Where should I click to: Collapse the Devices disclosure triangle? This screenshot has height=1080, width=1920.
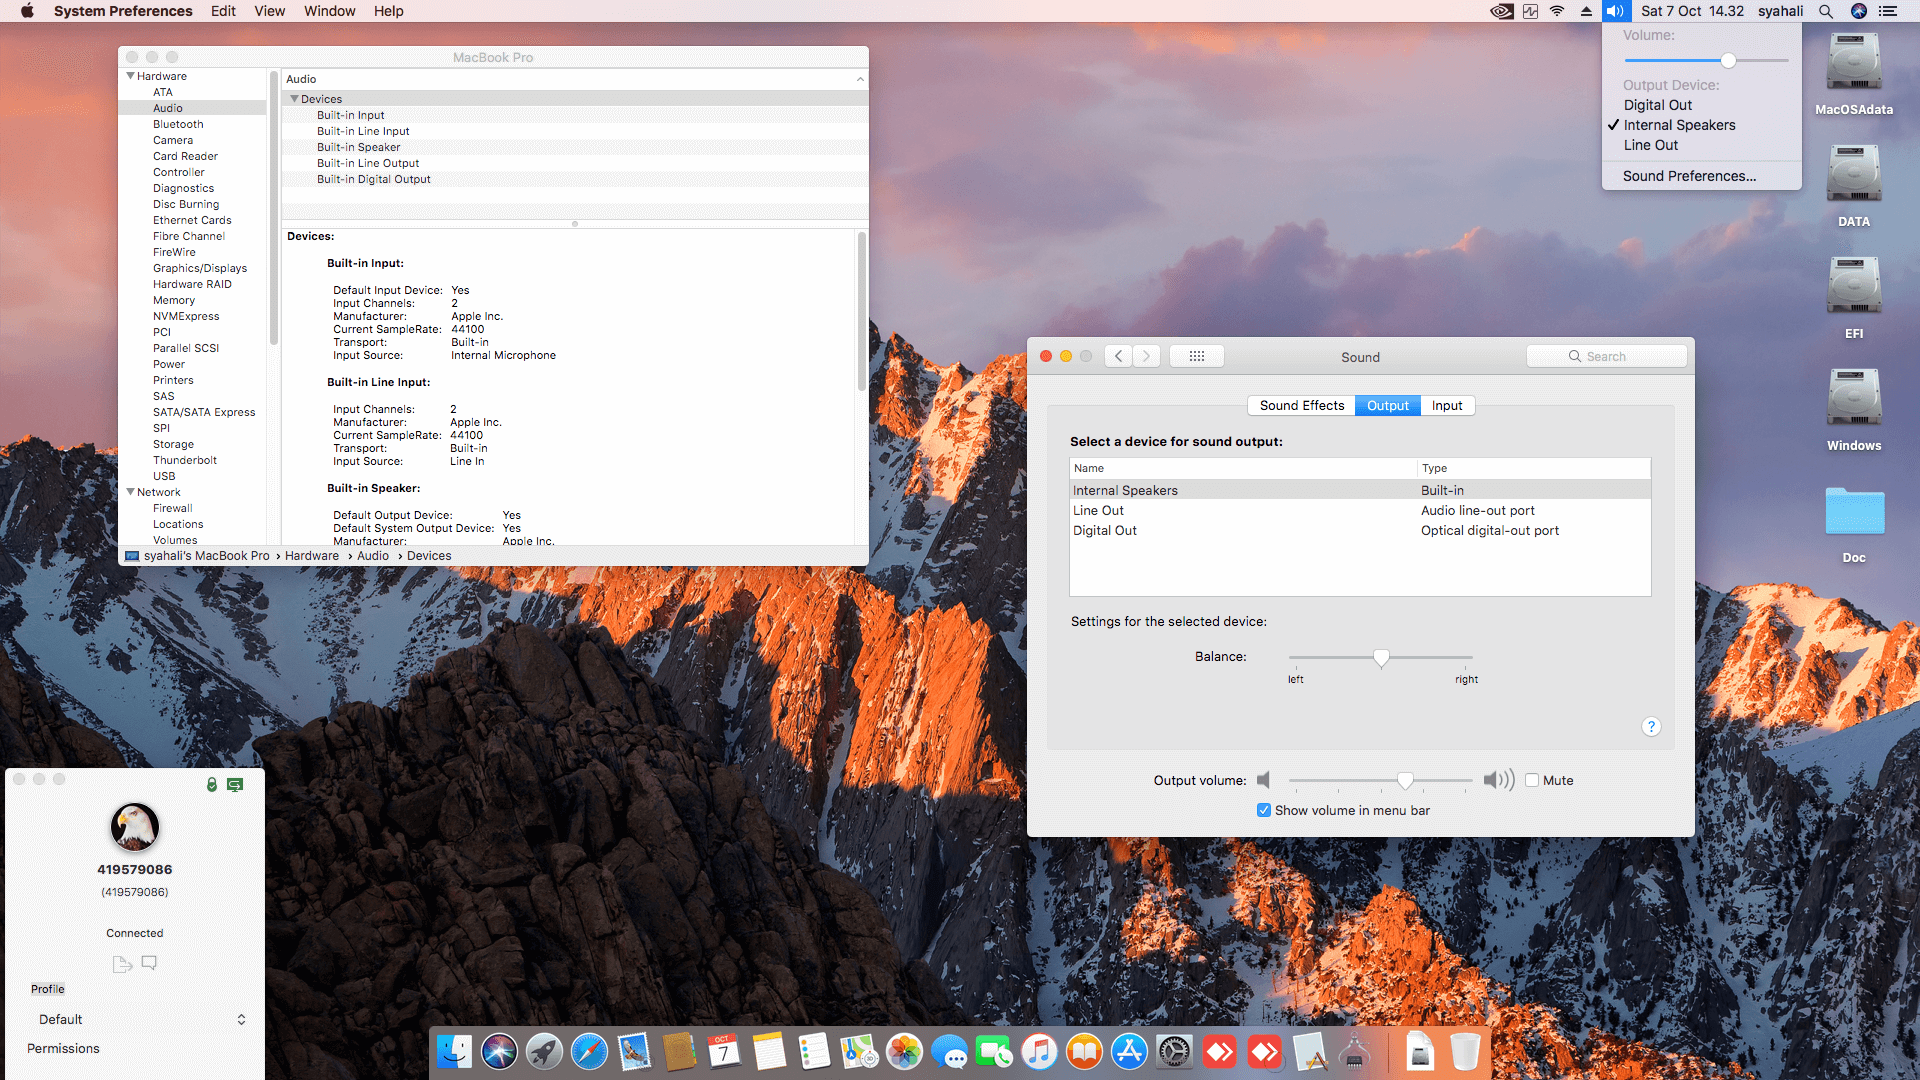294,99
